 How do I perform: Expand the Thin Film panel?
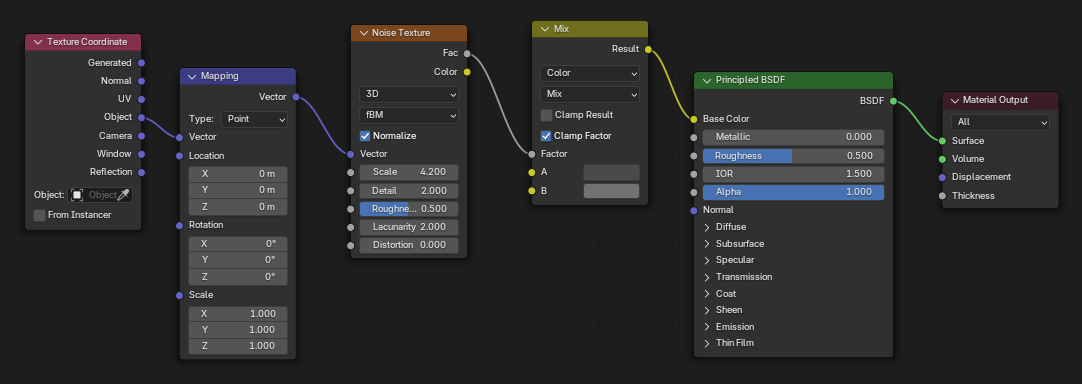click(x=707, y=343)
